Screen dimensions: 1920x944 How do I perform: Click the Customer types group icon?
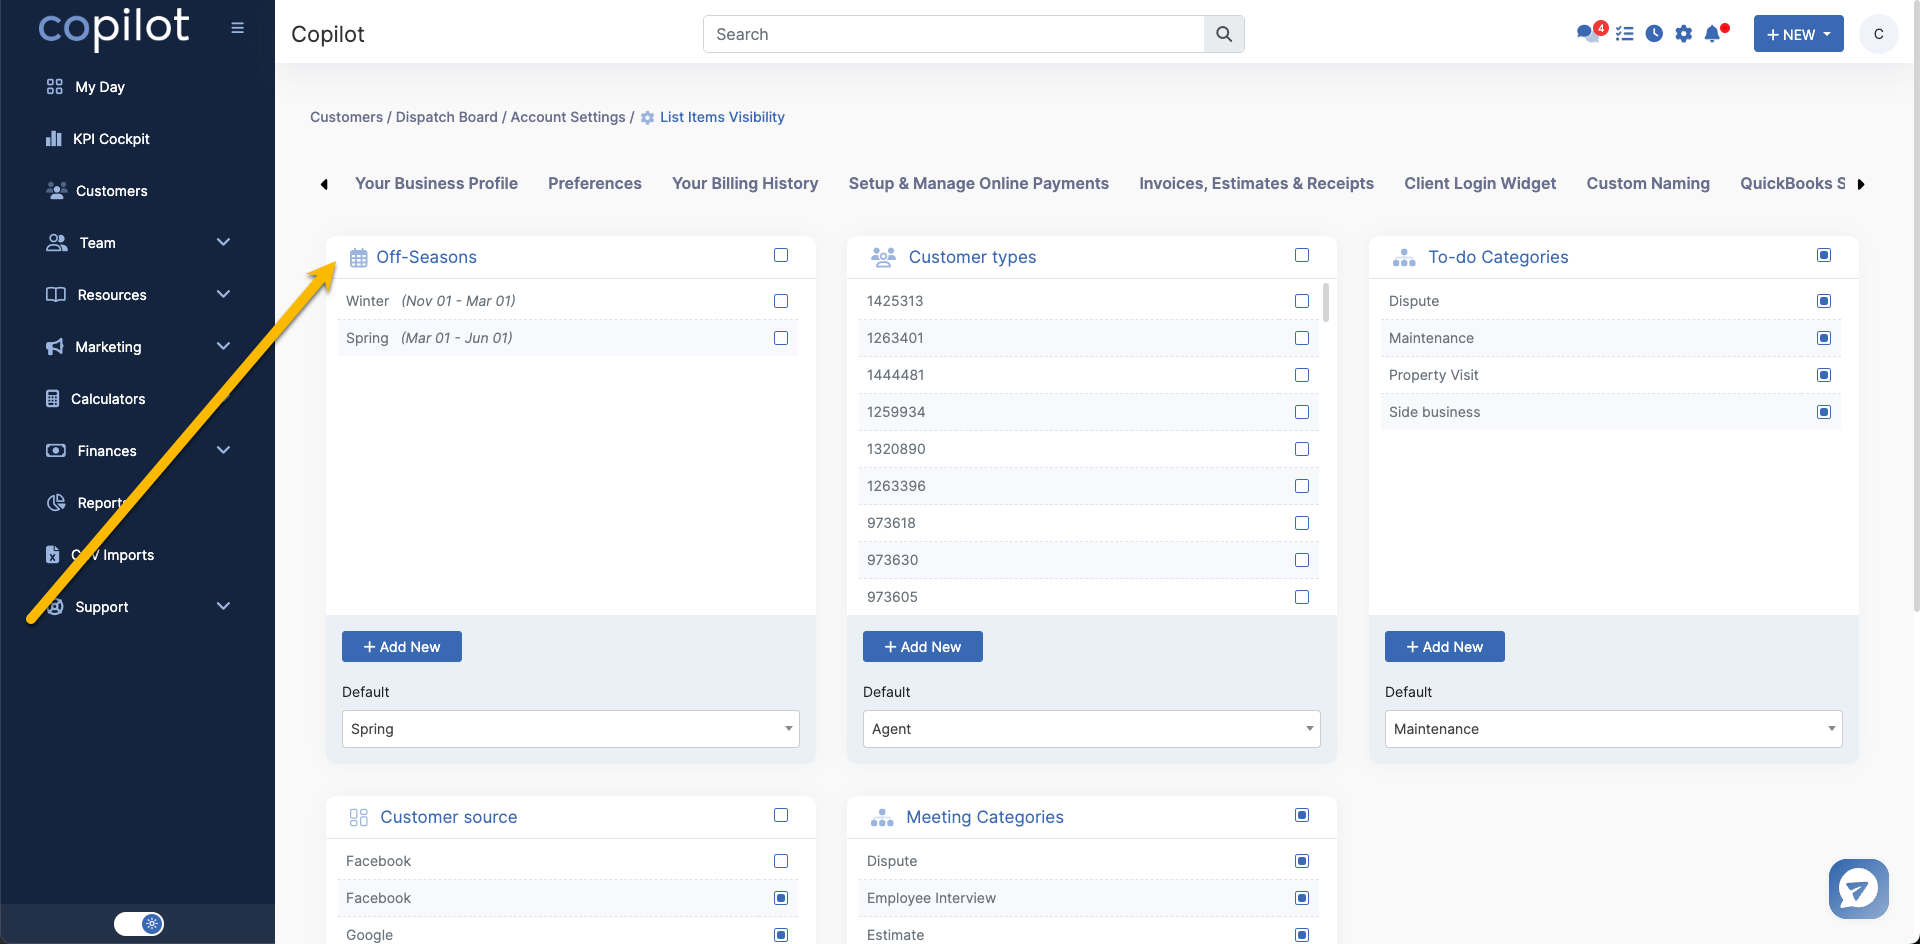(x=883, y=257)
